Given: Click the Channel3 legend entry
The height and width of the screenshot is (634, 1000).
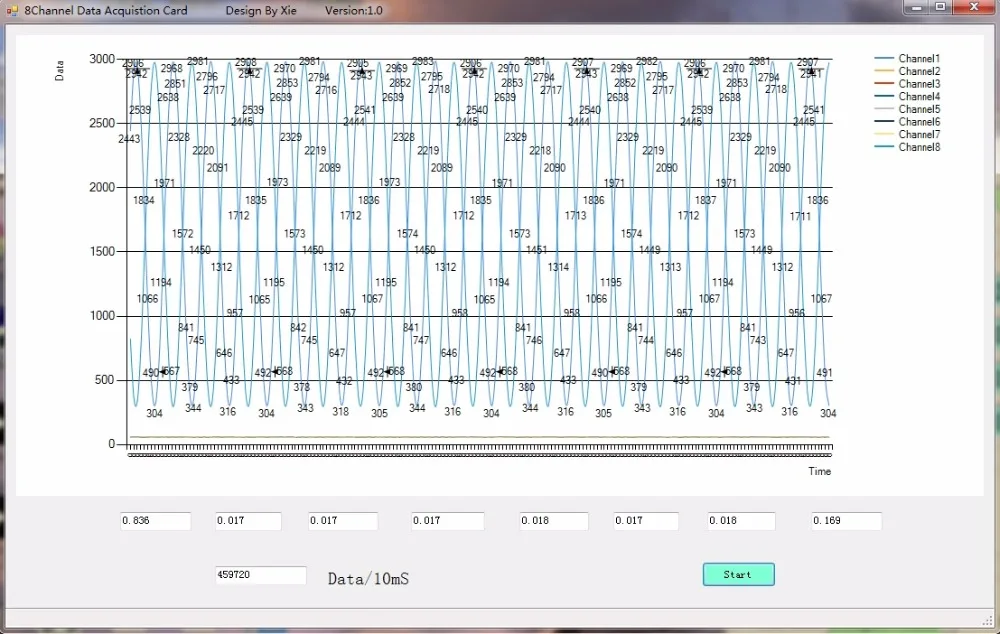Looking at the screenshot, I should pyautogui.click(x=907, y=84).
